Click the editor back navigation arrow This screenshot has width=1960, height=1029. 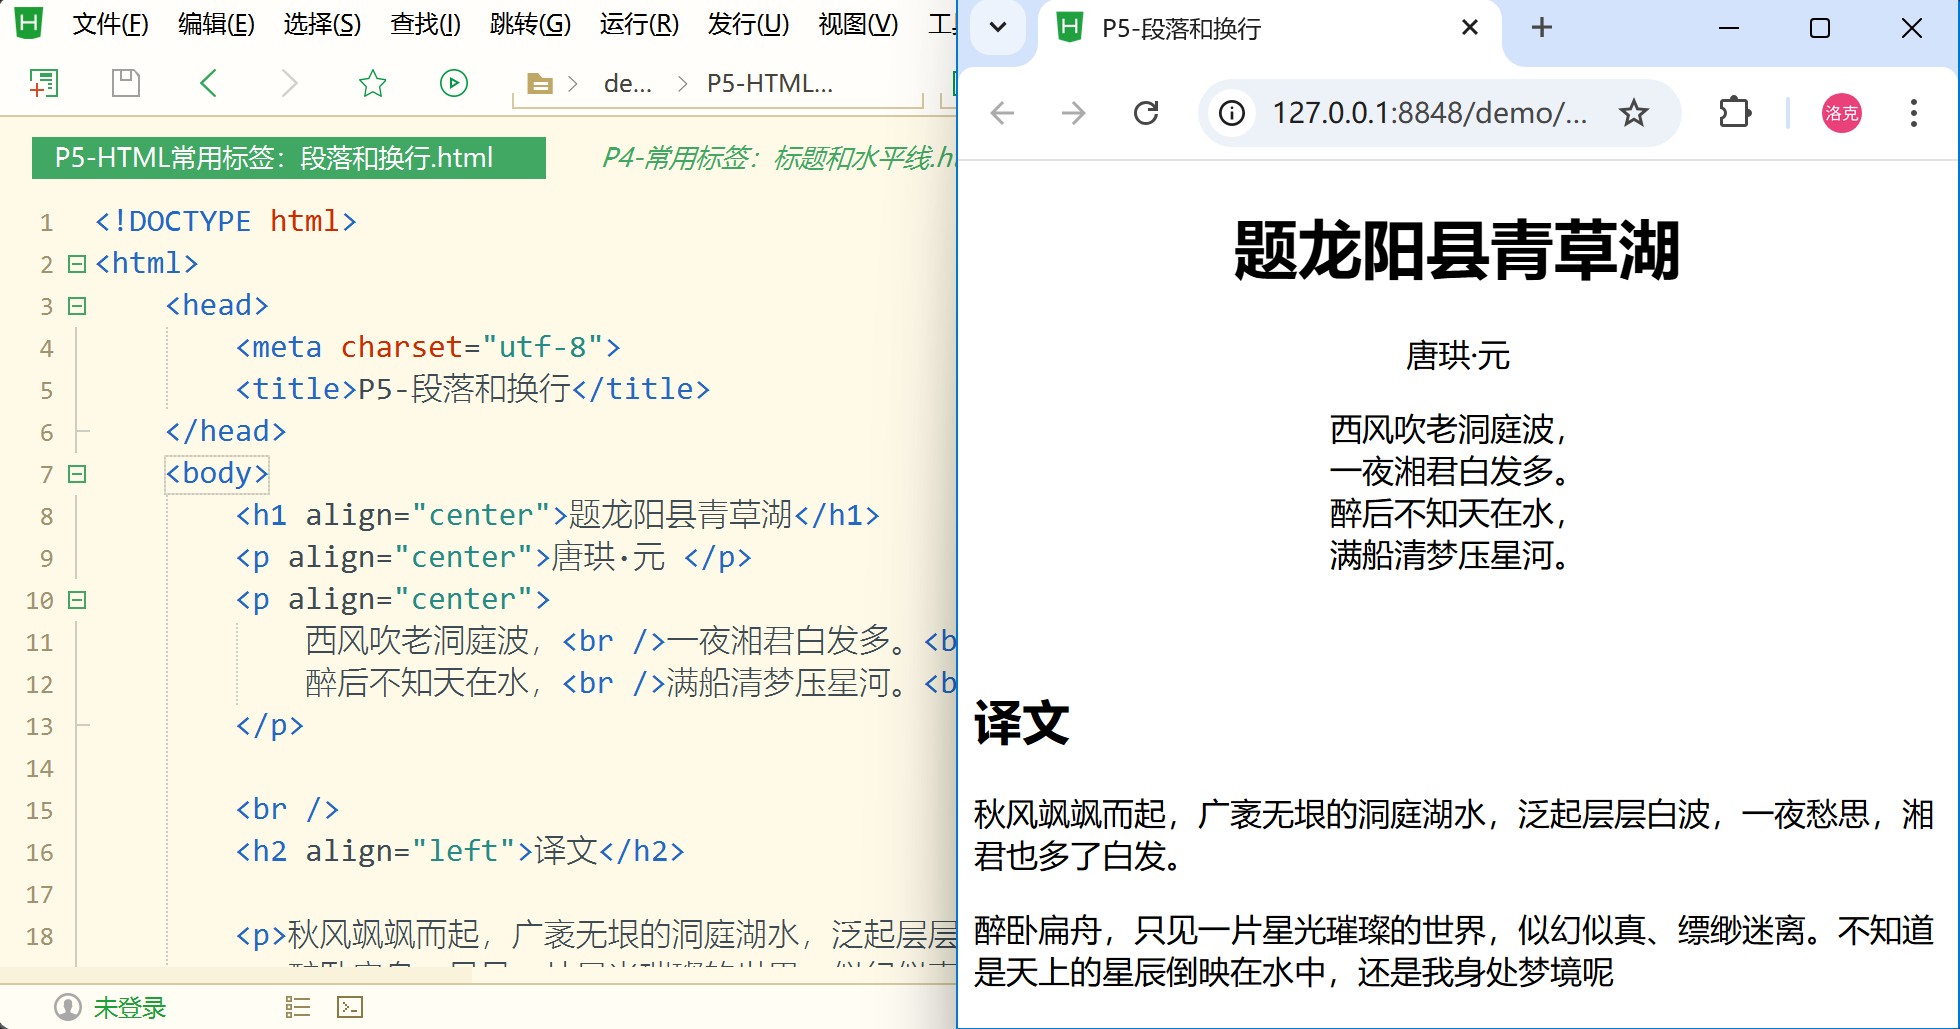[208, 83]
